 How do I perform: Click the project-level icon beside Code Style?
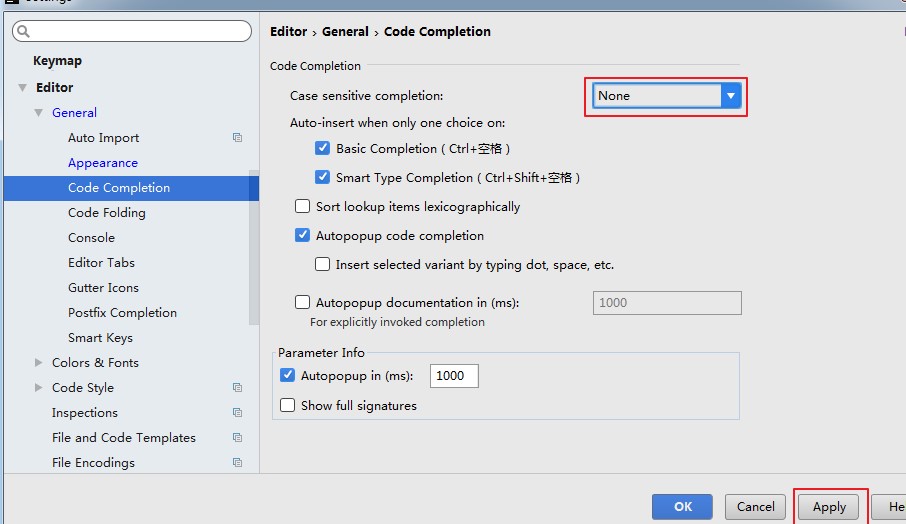click(237, 388)
